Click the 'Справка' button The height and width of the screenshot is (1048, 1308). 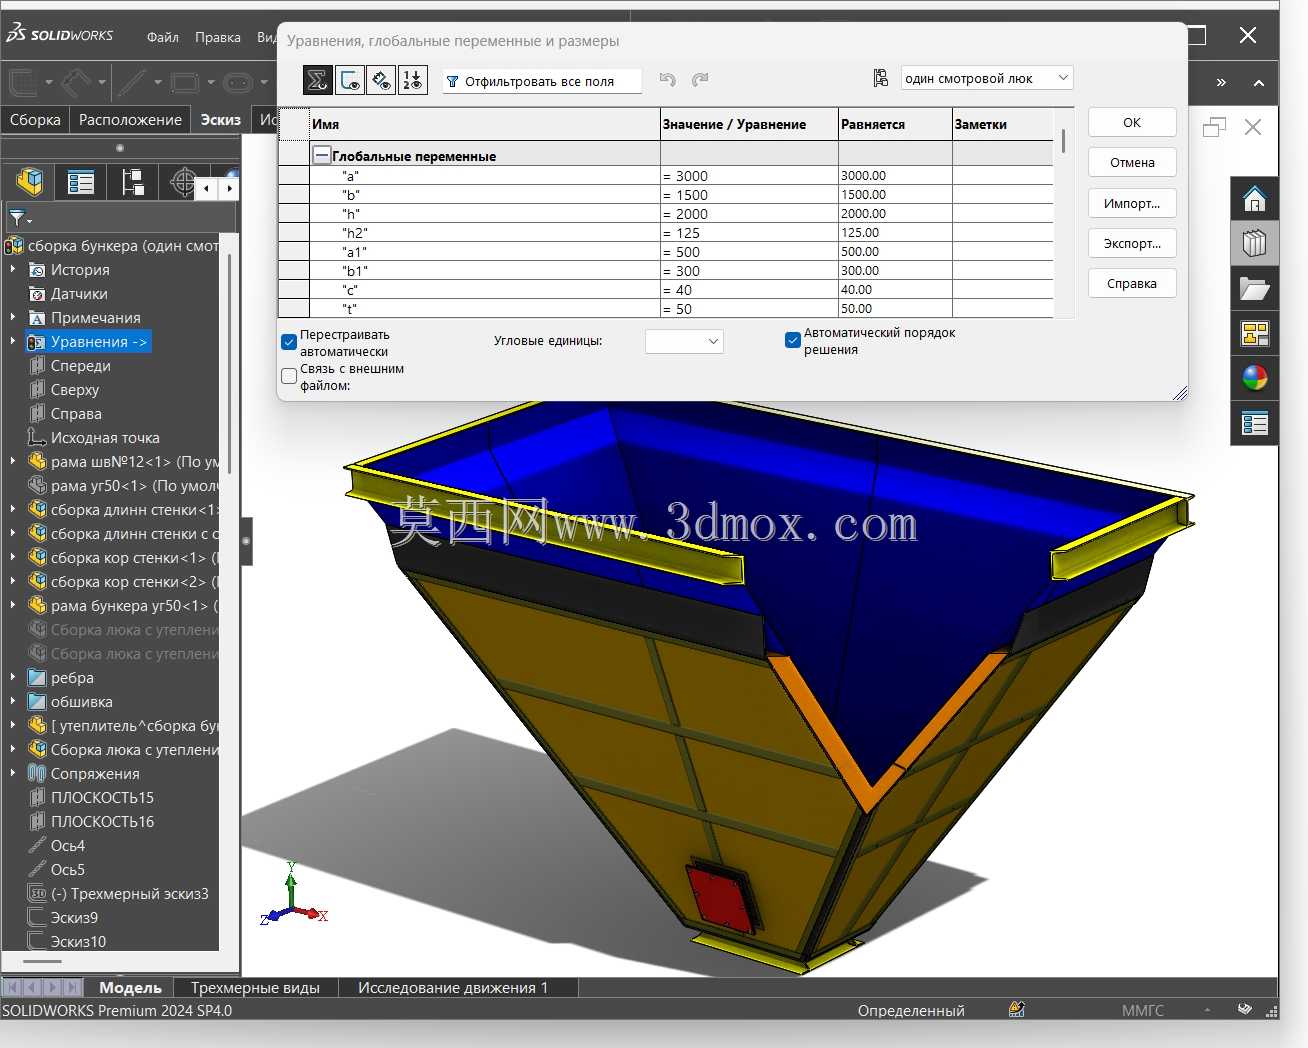point(1132,283)
